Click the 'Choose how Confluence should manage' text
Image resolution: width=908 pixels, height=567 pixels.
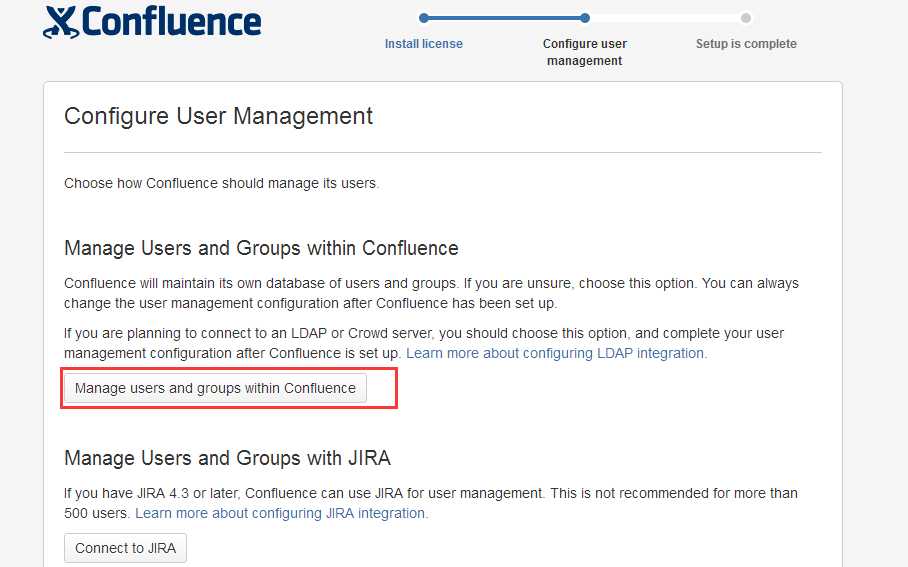[221, 183]
